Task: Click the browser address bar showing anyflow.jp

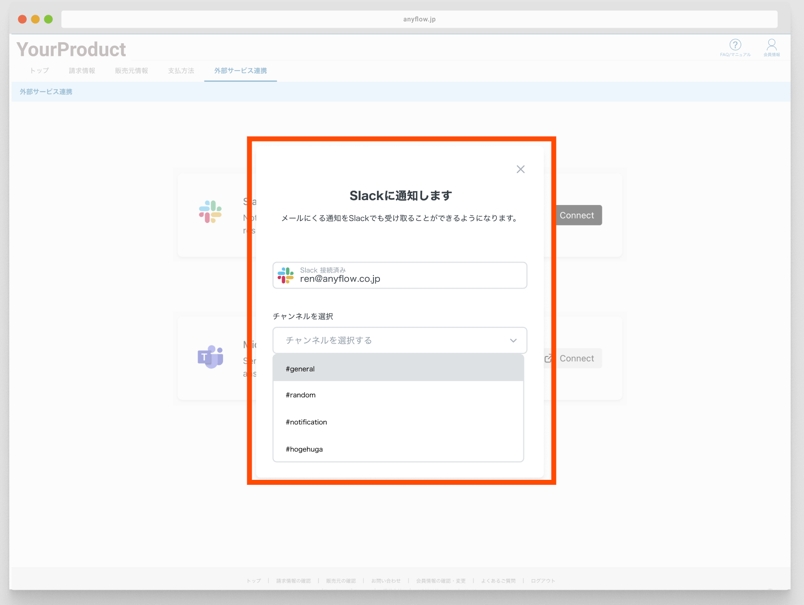Action: click(x=419, y=19)
